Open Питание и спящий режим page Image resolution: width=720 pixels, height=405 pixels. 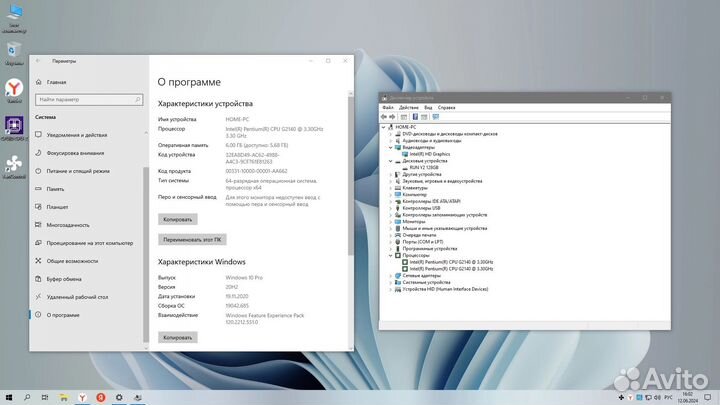(73, 171)
